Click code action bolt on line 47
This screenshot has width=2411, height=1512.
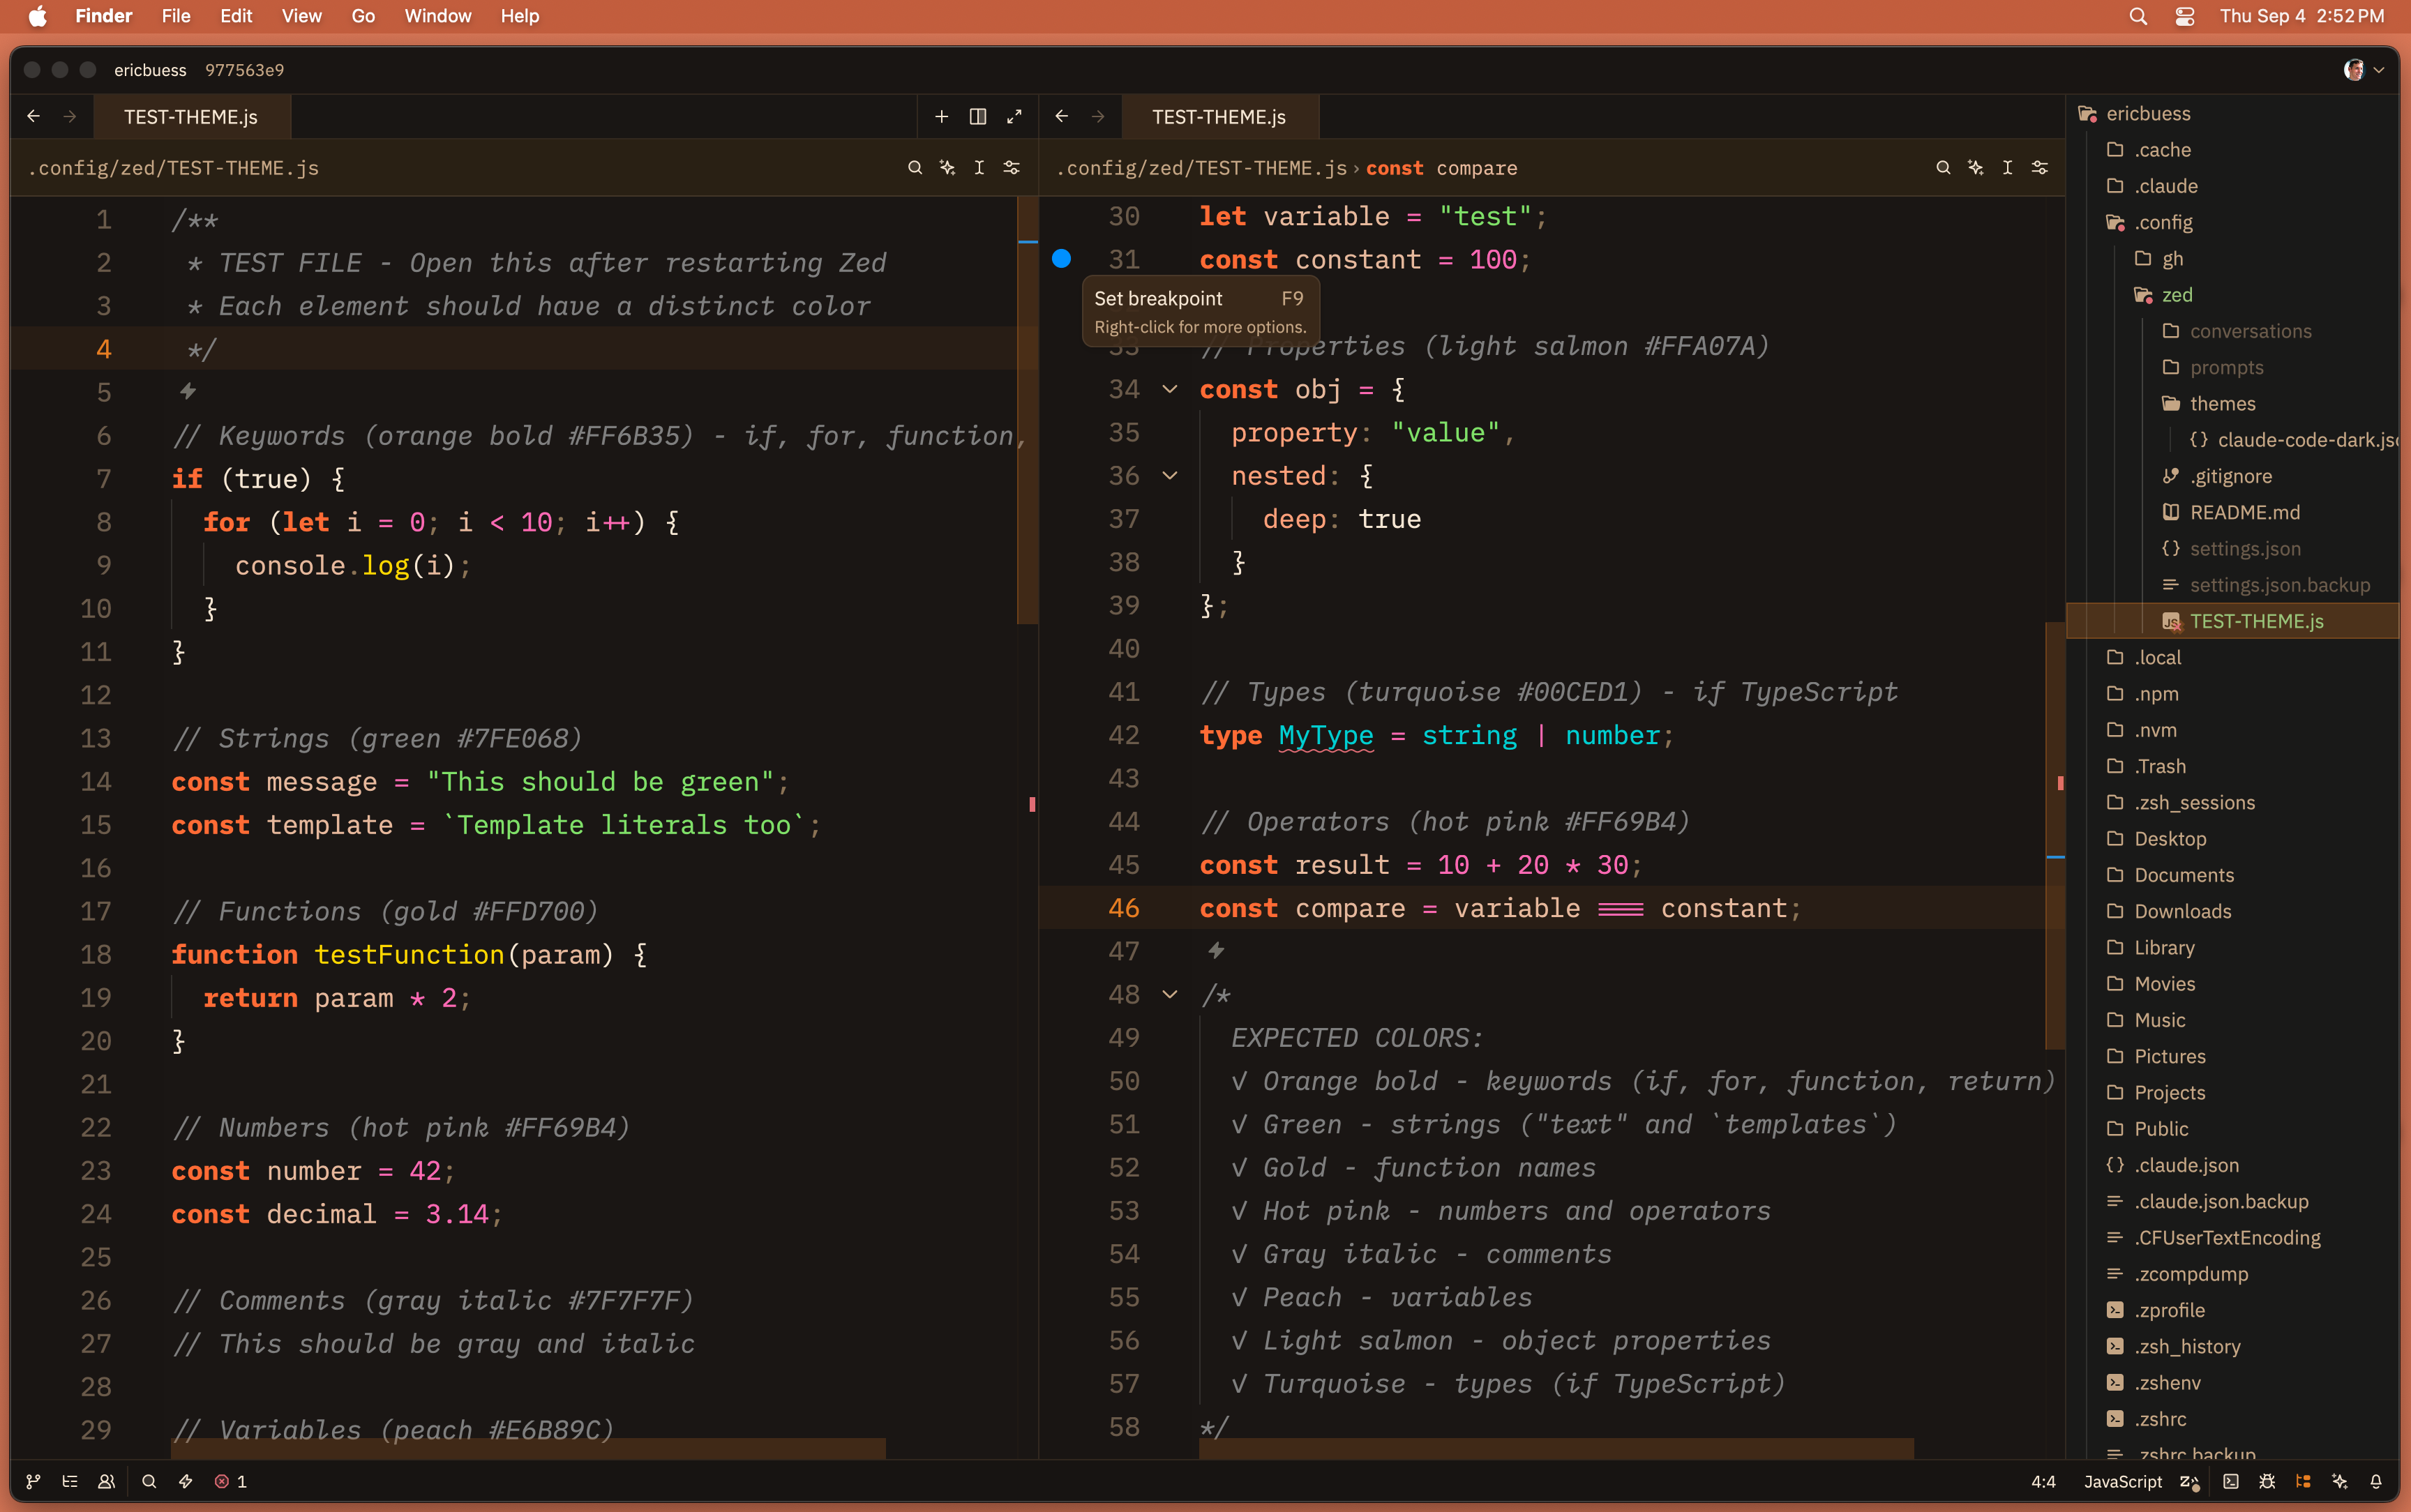(1216, 950)
